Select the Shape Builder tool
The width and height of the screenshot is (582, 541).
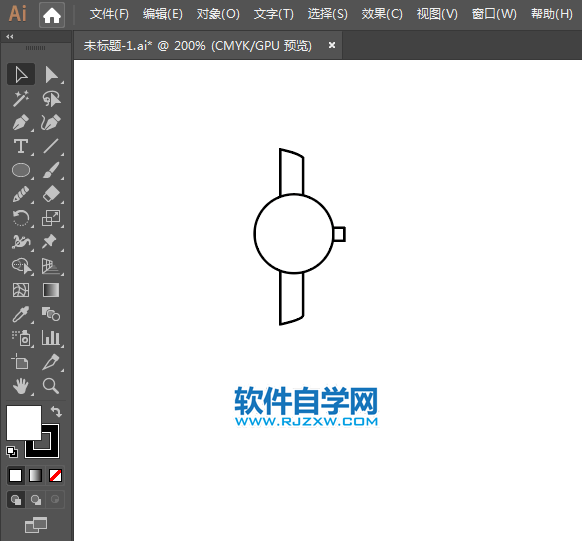click(x=21, y=266)
